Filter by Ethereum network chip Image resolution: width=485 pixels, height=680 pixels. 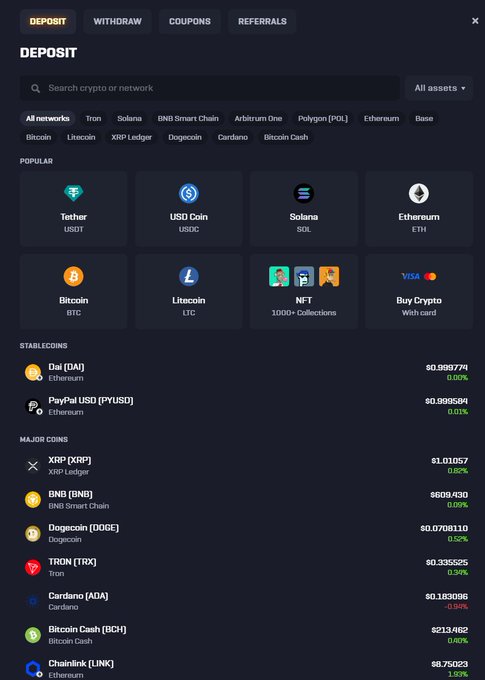coord(381,118)
